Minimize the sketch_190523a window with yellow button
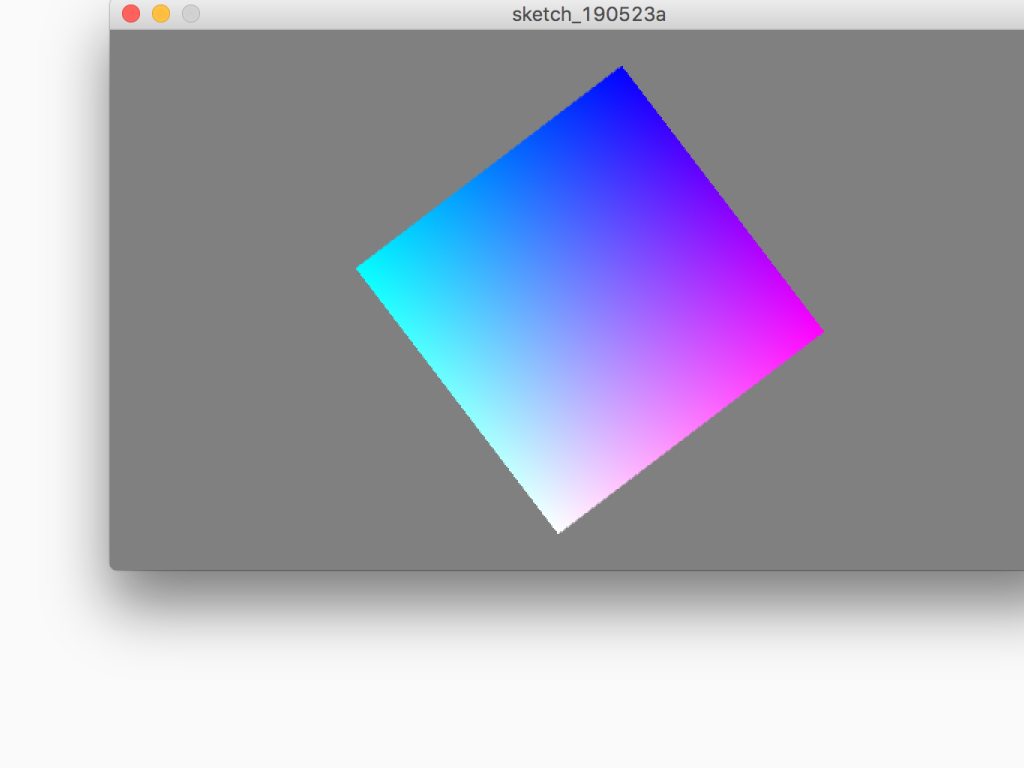This screenshot has height=768, width=1024. pyautogui.click(x=161, y=14)
